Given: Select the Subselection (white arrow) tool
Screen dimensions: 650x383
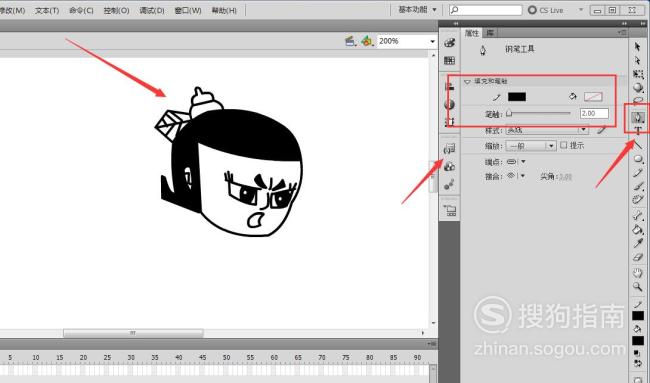Looking at the screenshot, I should click(638, 61).
